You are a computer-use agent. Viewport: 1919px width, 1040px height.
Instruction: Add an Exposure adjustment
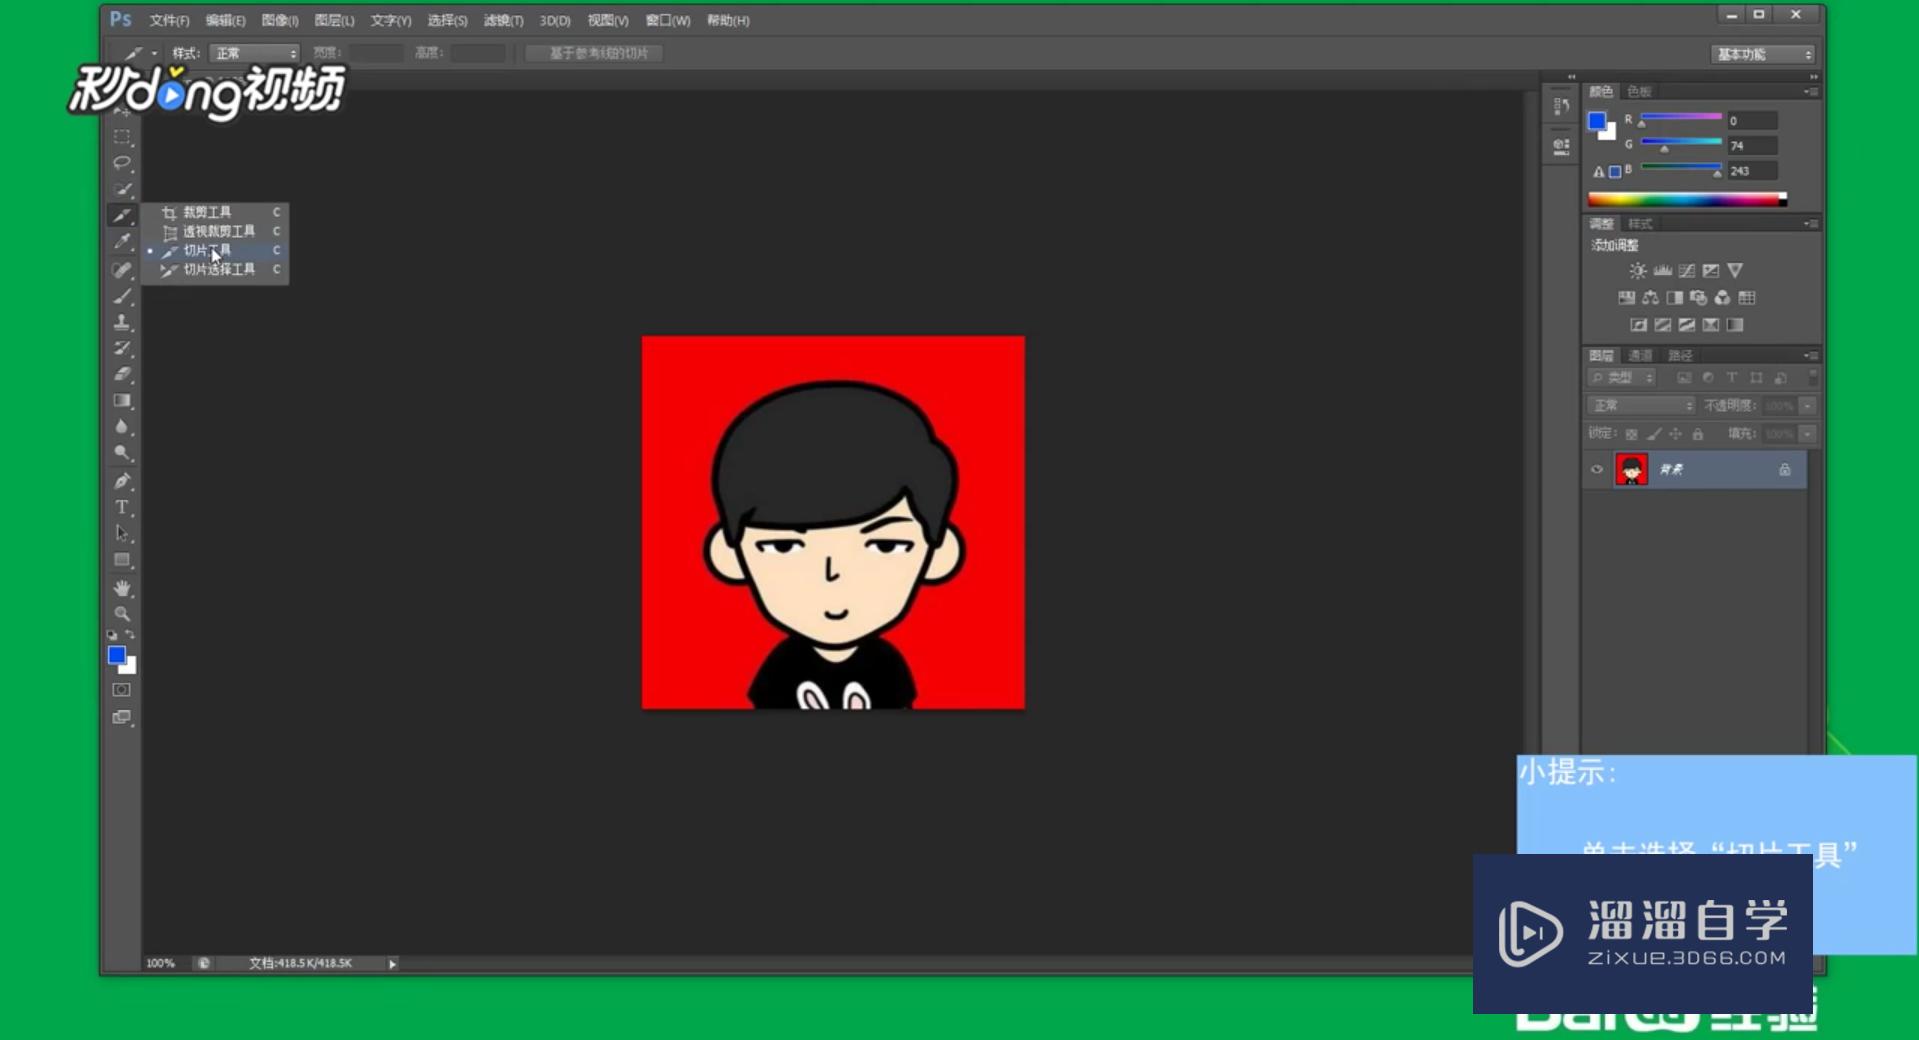pos(1711,271)
